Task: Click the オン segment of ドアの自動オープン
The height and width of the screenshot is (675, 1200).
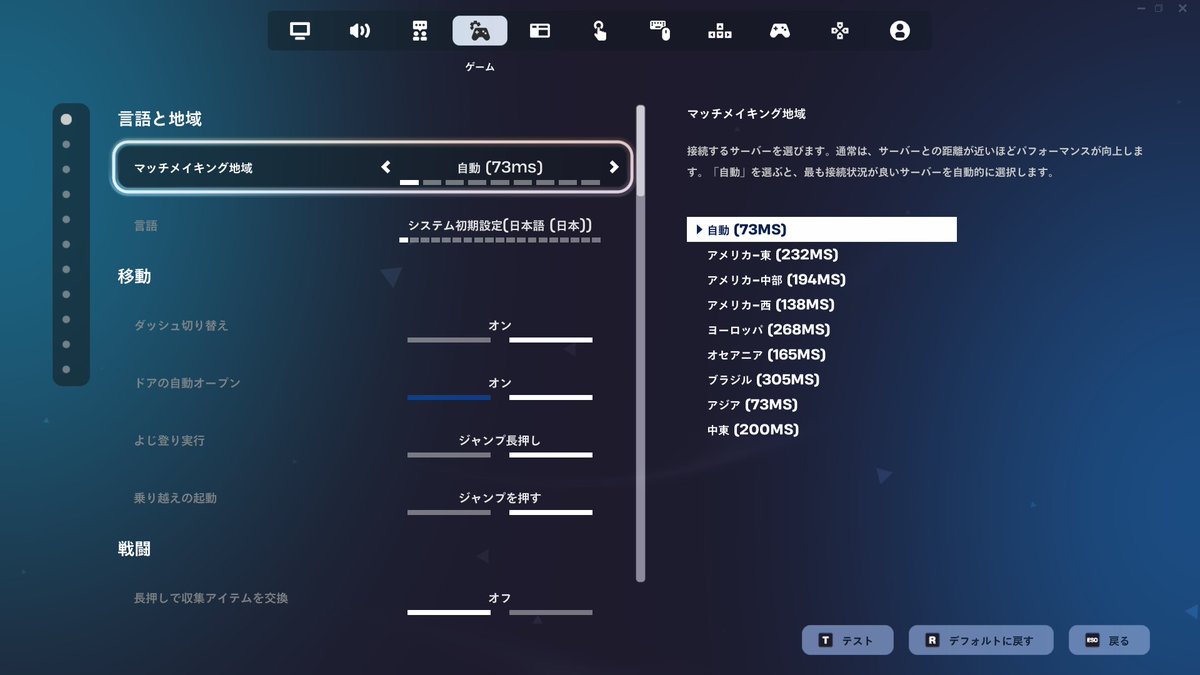Action: 551,398
